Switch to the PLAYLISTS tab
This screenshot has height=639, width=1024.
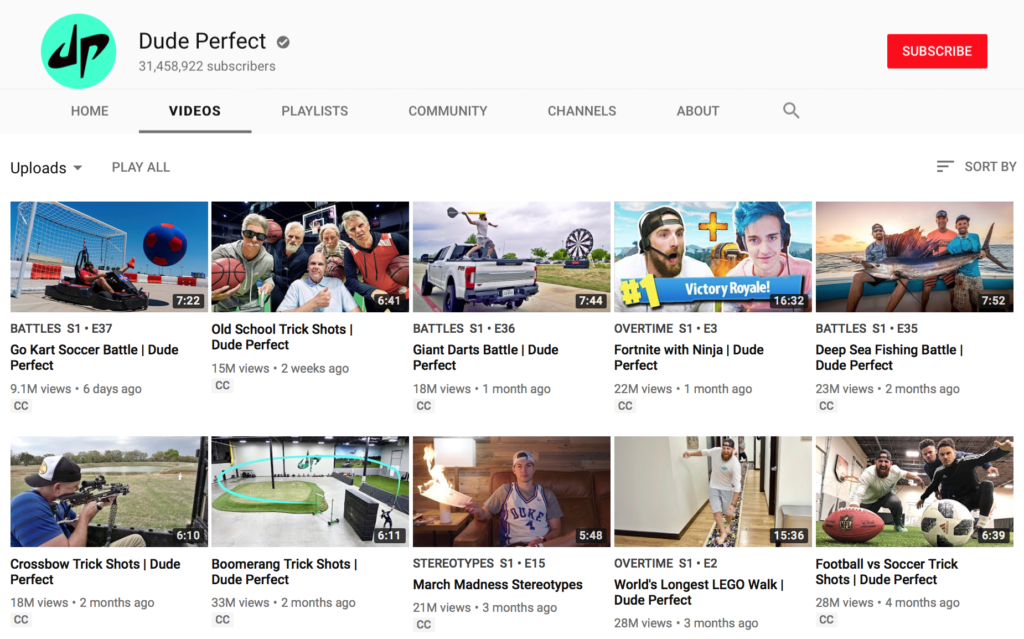(x=314, y=111)
